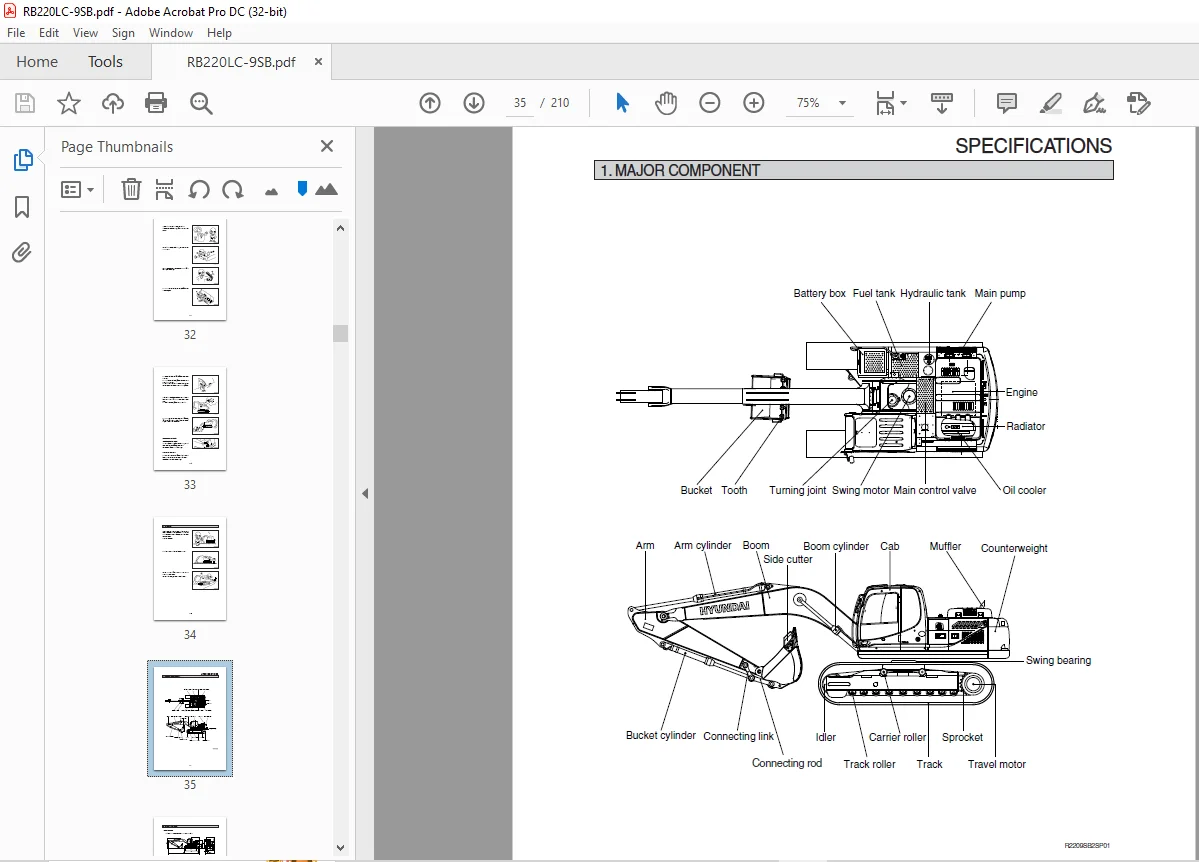Screen dimensions: 1199x862
Task: Print the document with the printer icon
Action: click(156, 103)
